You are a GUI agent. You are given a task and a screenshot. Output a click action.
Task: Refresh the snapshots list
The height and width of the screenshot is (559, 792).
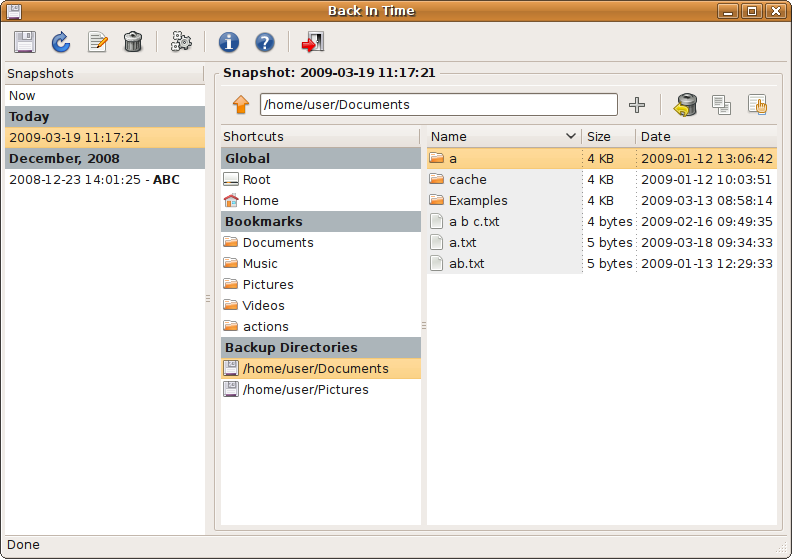(61, 42)
